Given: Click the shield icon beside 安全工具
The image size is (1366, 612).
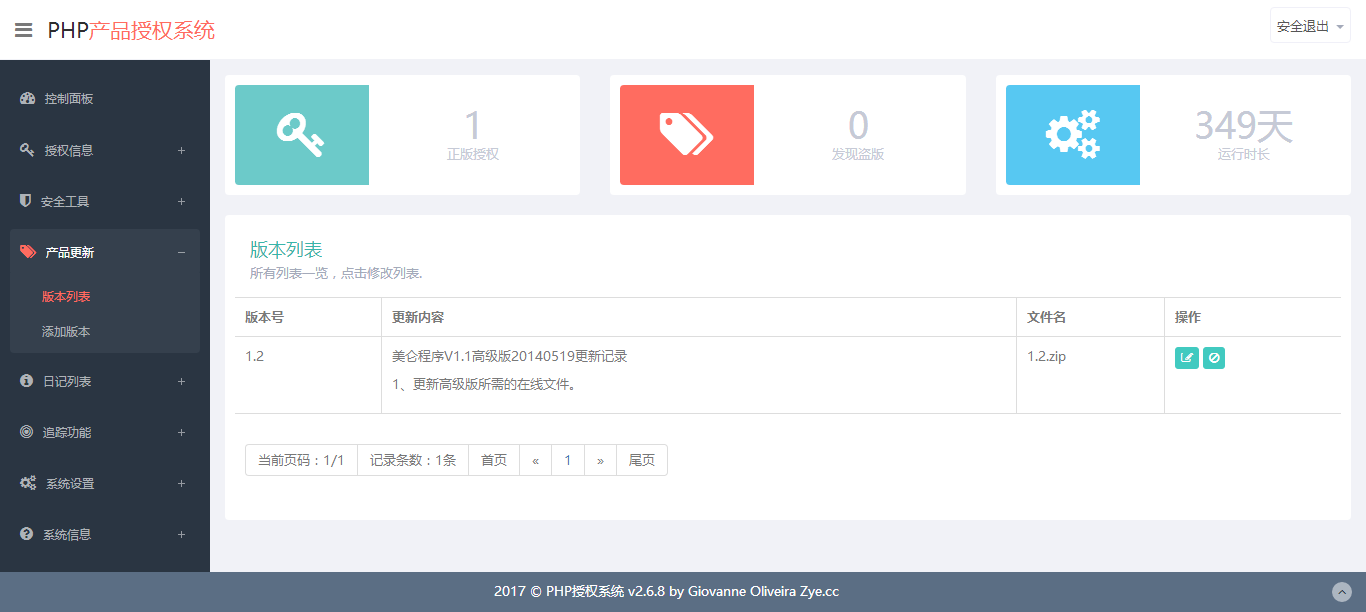Looking at the screenshot, I should (25, 200).
